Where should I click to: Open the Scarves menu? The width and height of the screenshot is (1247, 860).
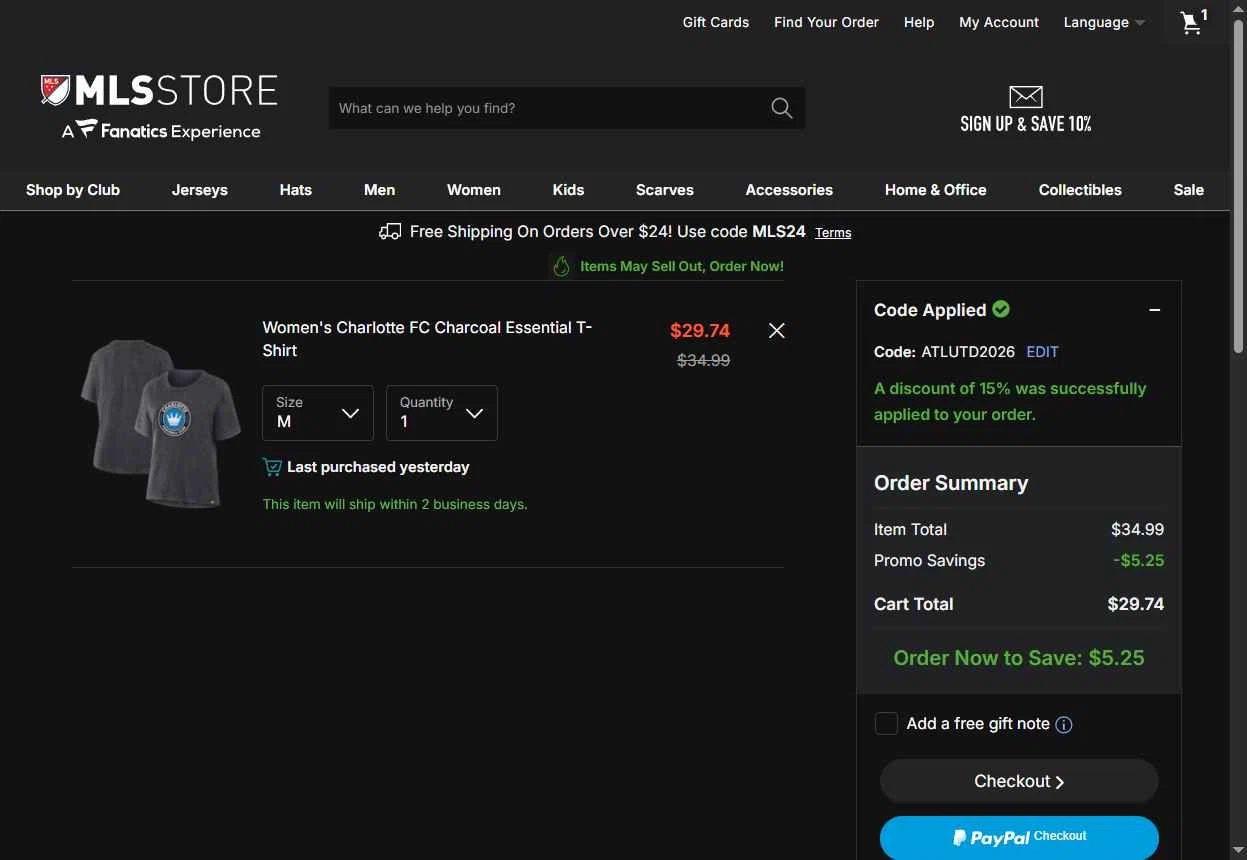point(665,190)
